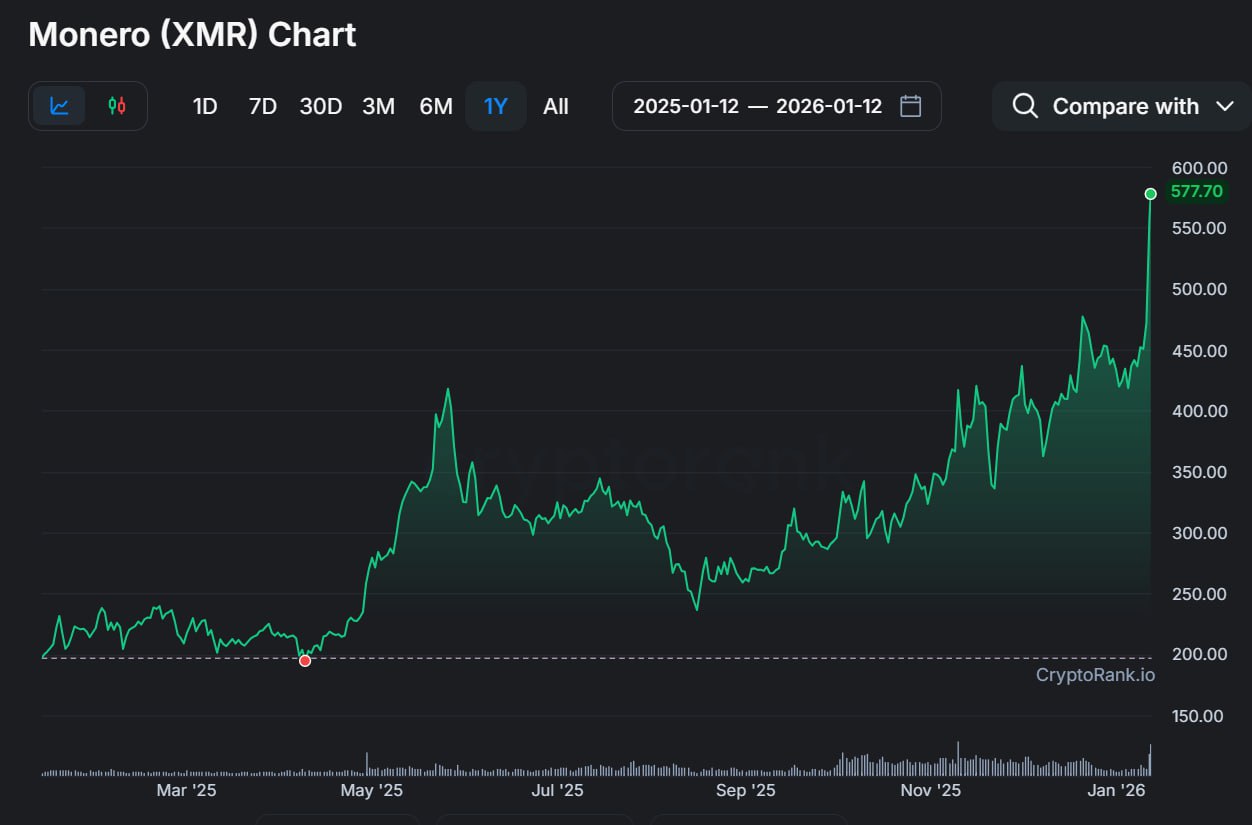The image size is (1252, 825).
Task: Switch to candlestick chart view
Action: click(117, 106)
